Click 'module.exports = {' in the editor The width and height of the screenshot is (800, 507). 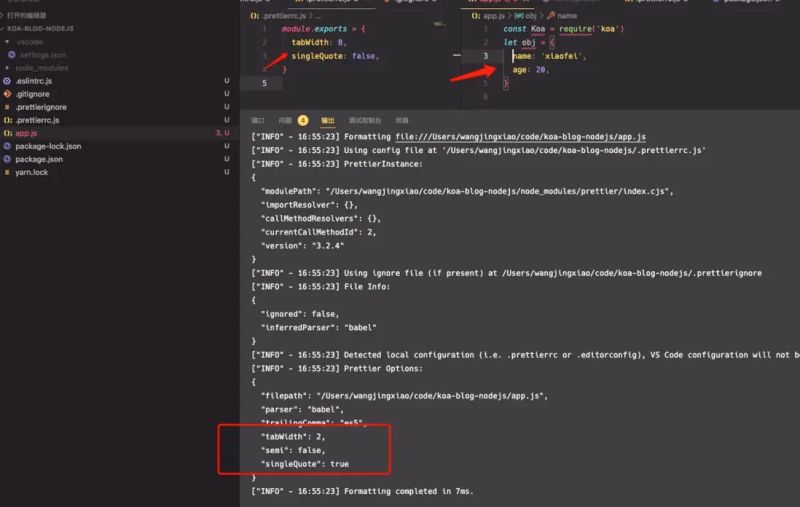[323, 29]
